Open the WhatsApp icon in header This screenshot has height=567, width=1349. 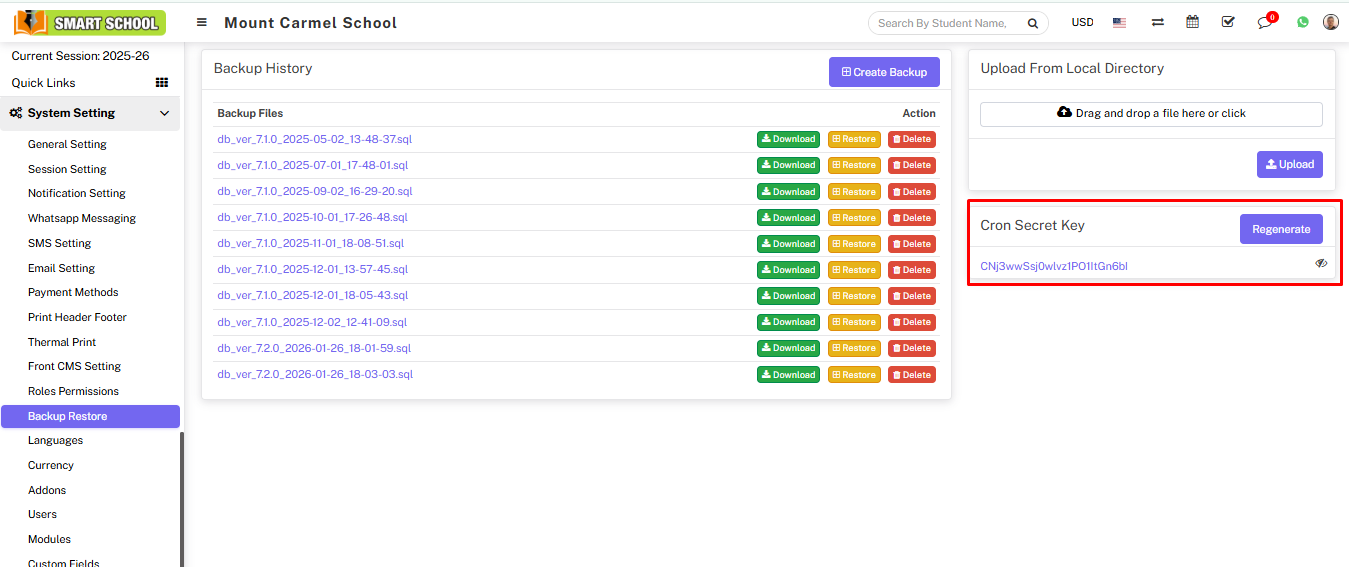coord(1302,22)
